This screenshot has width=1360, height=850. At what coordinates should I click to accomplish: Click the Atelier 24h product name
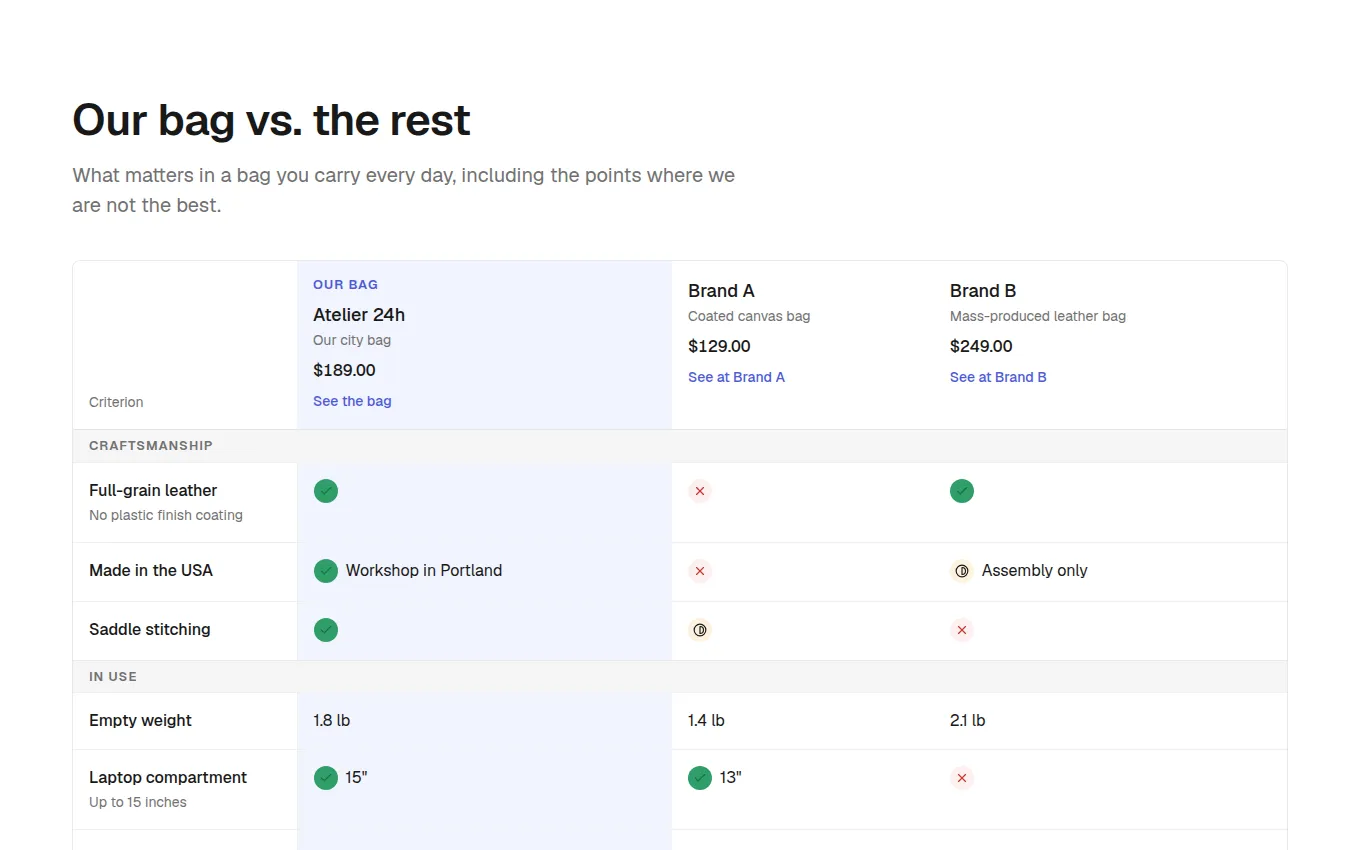[x=359, y=315]
